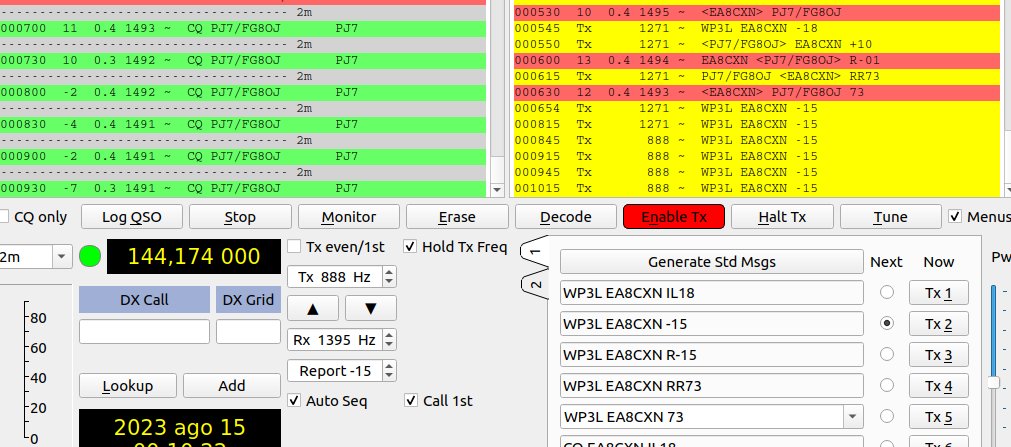Edit the WP3L EA8CXN RR73 message field
The width and height of the screenshot is (1011, 447).
coord(712,386)
